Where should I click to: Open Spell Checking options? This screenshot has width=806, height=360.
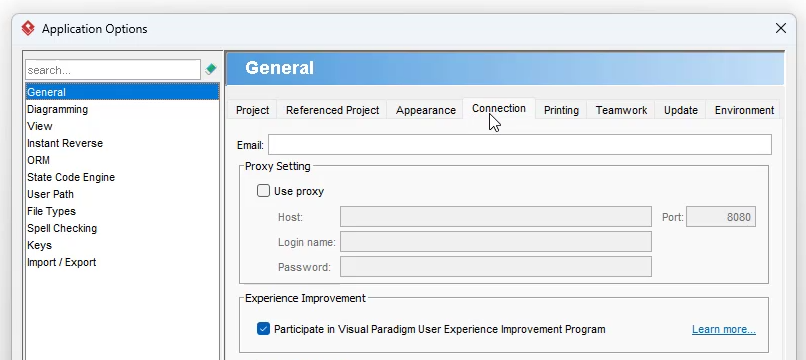pyautogui.click(x=122, y=228)
